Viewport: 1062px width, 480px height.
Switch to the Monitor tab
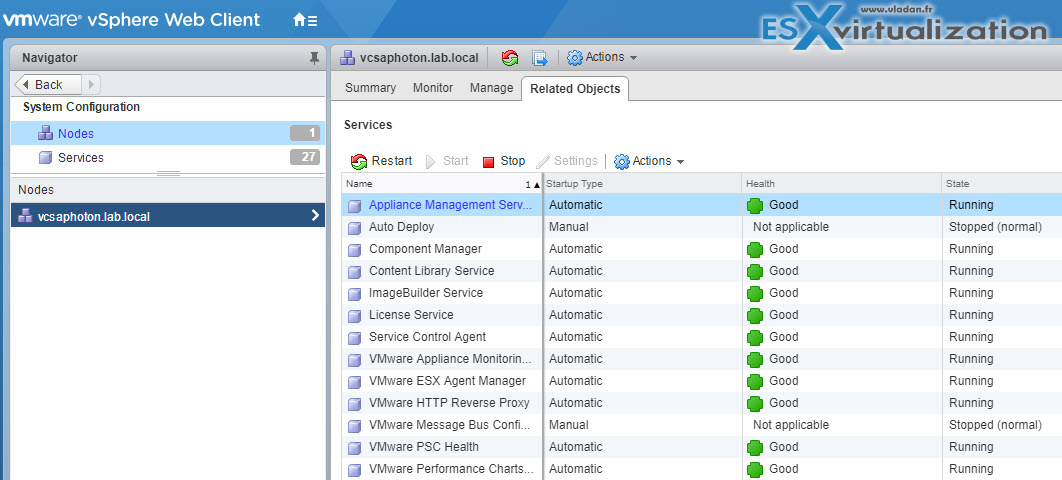433,88
